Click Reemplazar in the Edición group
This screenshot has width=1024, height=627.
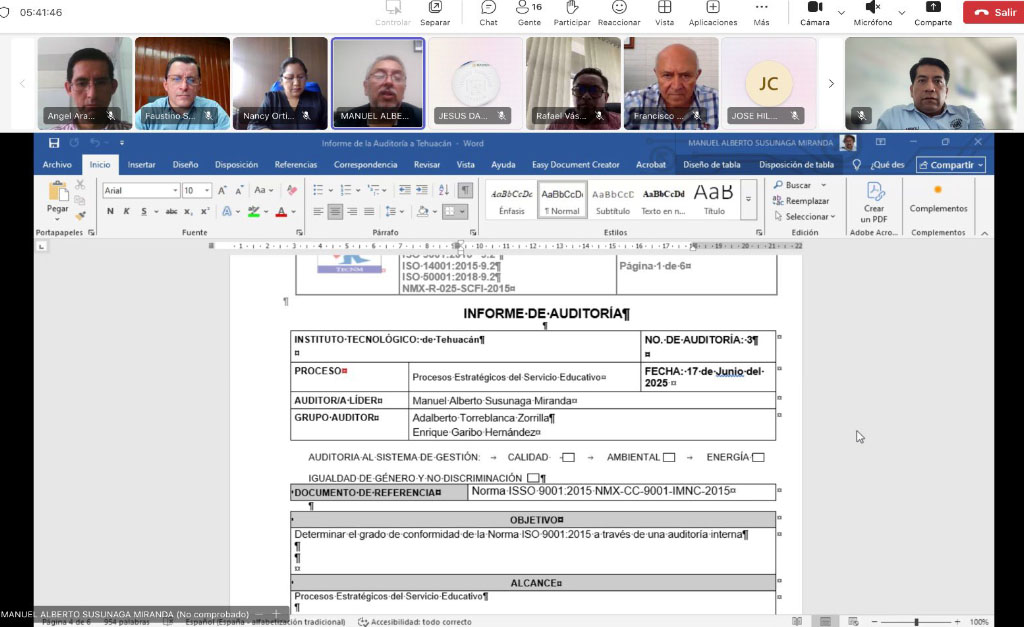tap(801, 201)
